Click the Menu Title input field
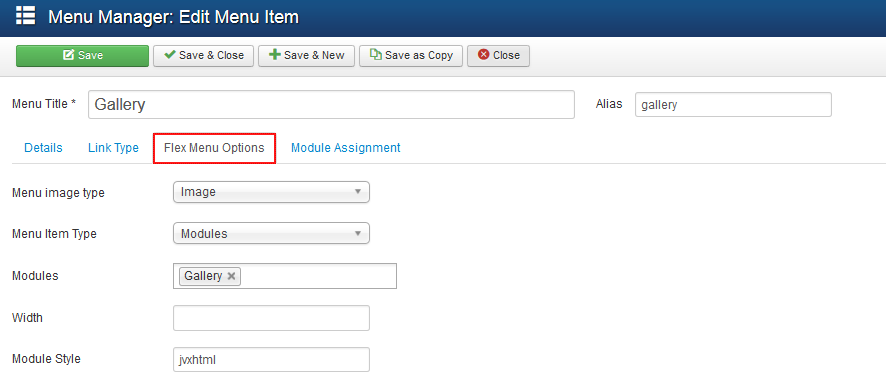Screen dimensions: 886x383 click(x=331, y=105)
